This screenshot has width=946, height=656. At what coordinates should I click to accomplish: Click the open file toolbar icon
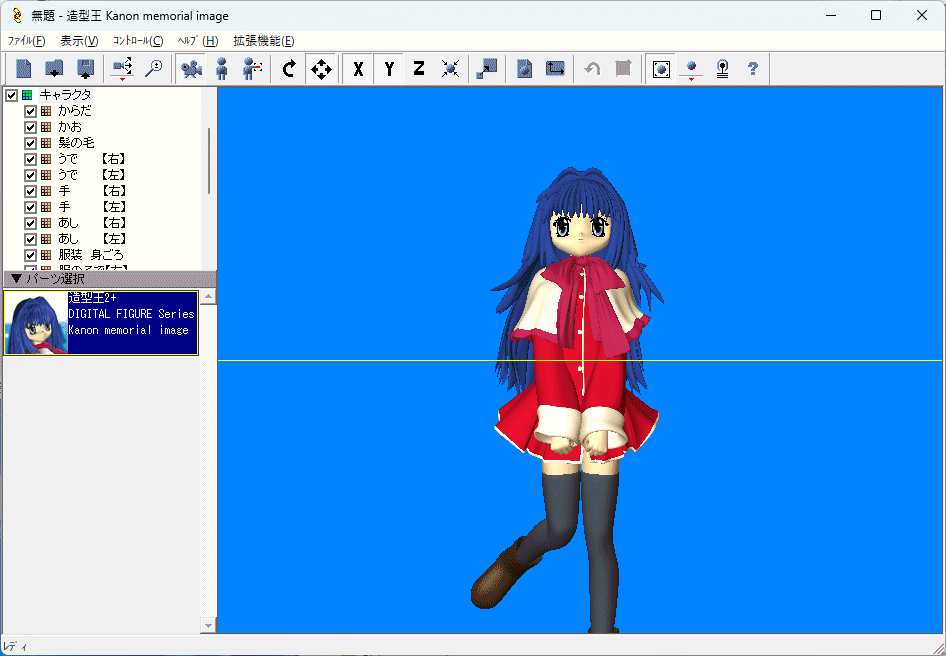[x=54, y=69]
